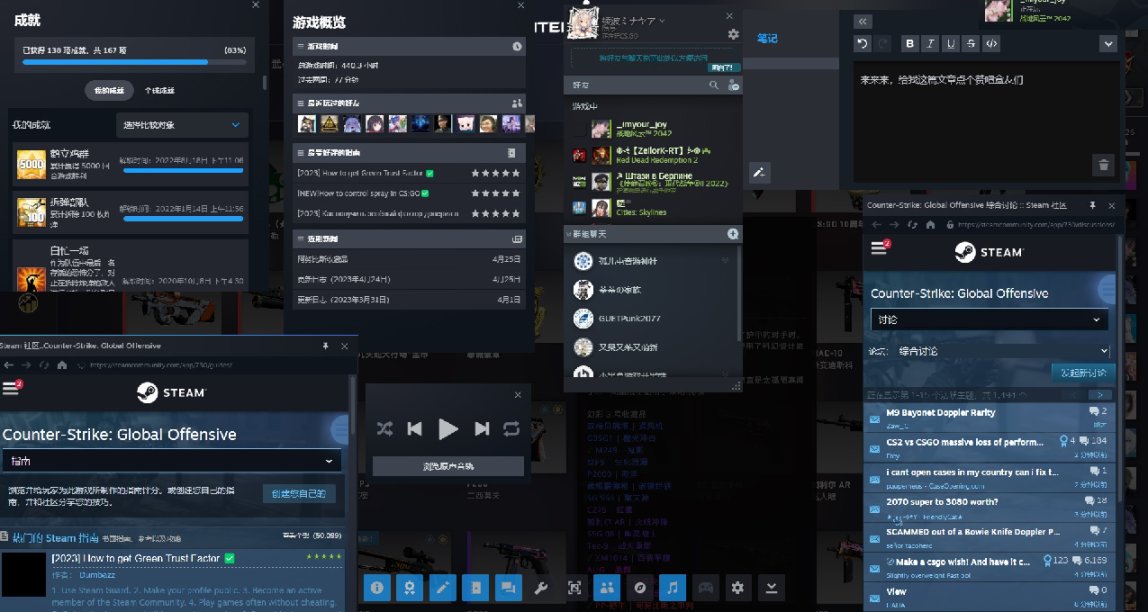Expand the chevron dropdown in notes toolbar
Image resolution: width=1148 pixels, height=612 pixels.
(1108, 44)
